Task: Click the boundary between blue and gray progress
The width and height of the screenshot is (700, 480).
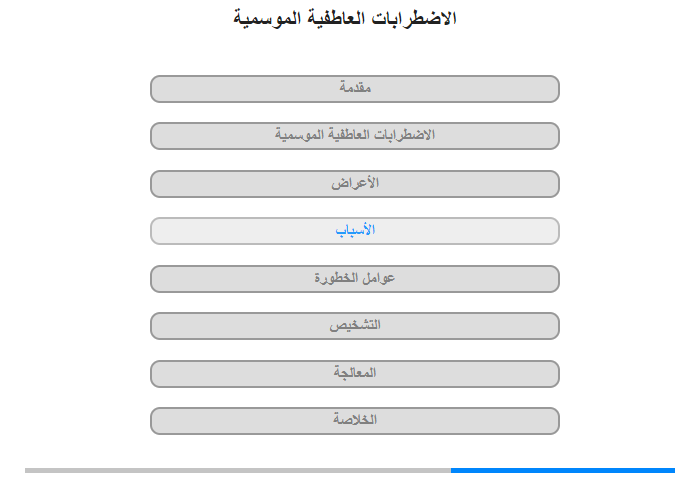Action: tap(451, 470)
